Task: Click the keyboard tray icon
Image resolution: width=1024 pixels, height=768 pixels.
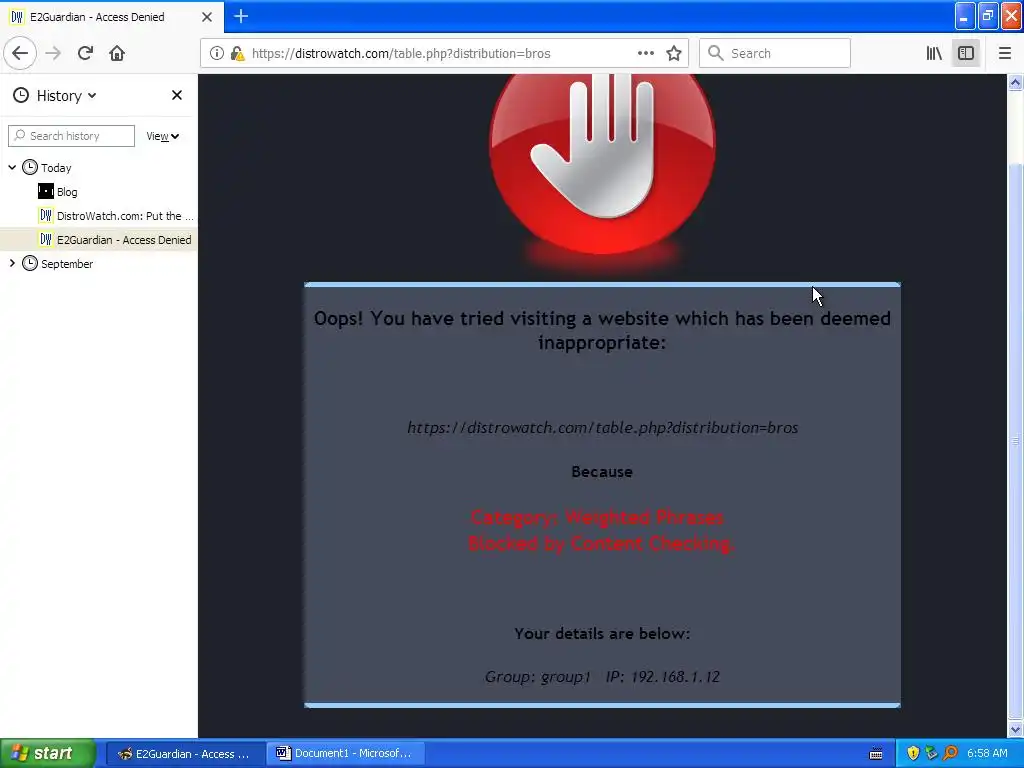Action: coord(876,754)
